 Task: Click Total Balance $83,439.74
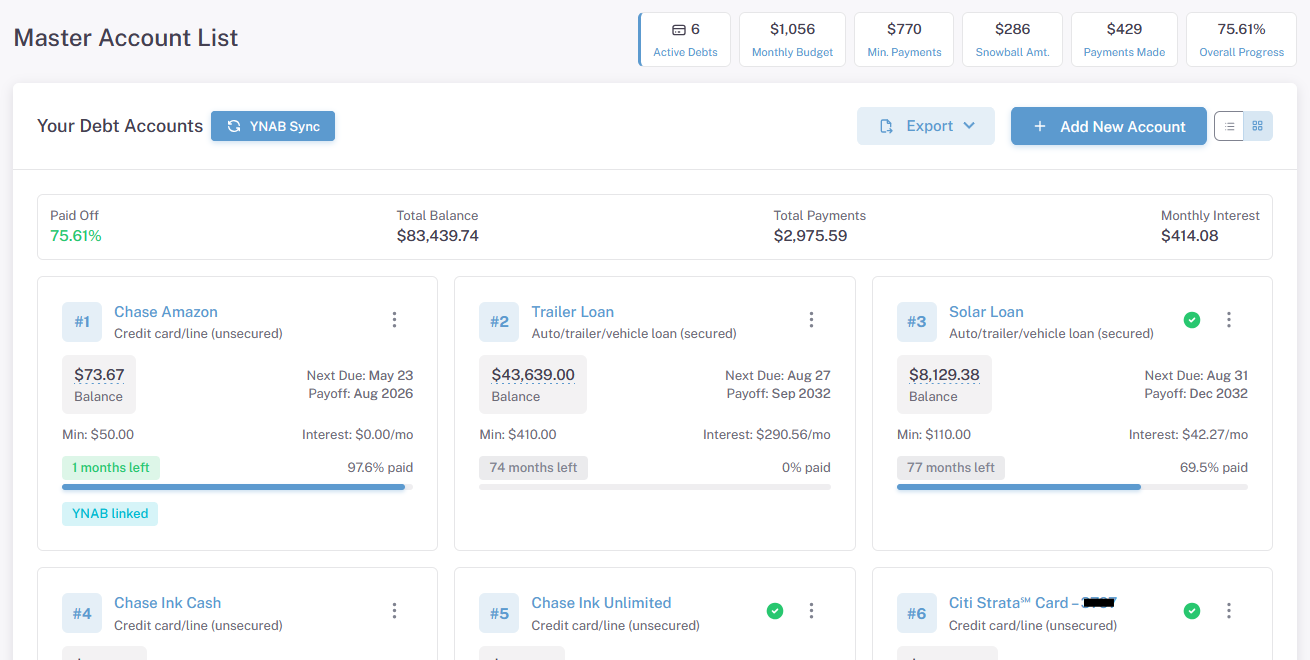(438, 236)
